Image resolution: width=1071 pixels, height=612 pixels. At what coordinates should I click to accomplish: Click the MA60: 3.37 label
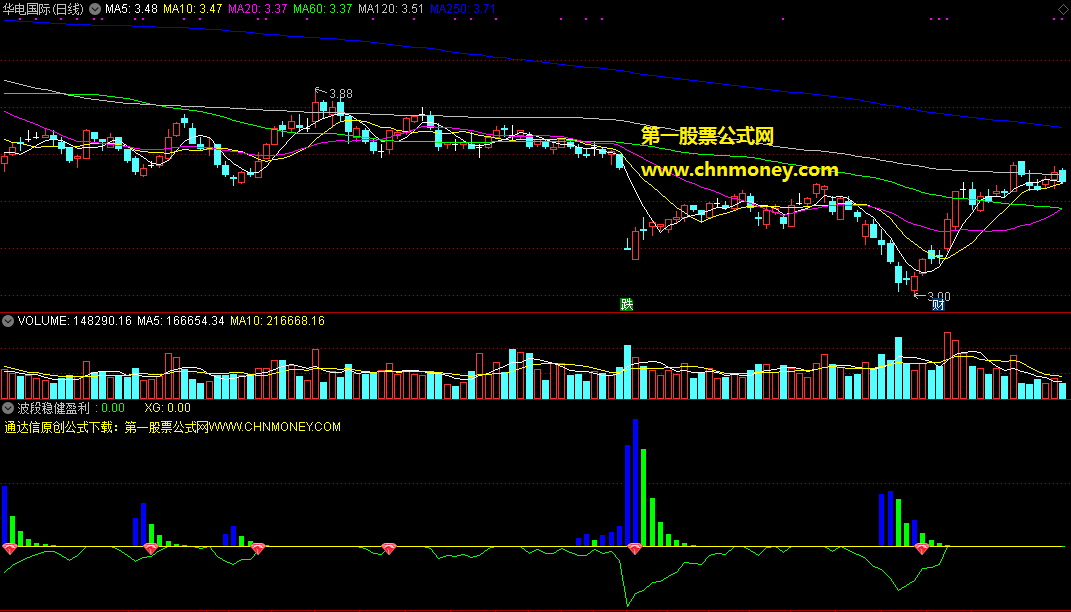(322, 10)
